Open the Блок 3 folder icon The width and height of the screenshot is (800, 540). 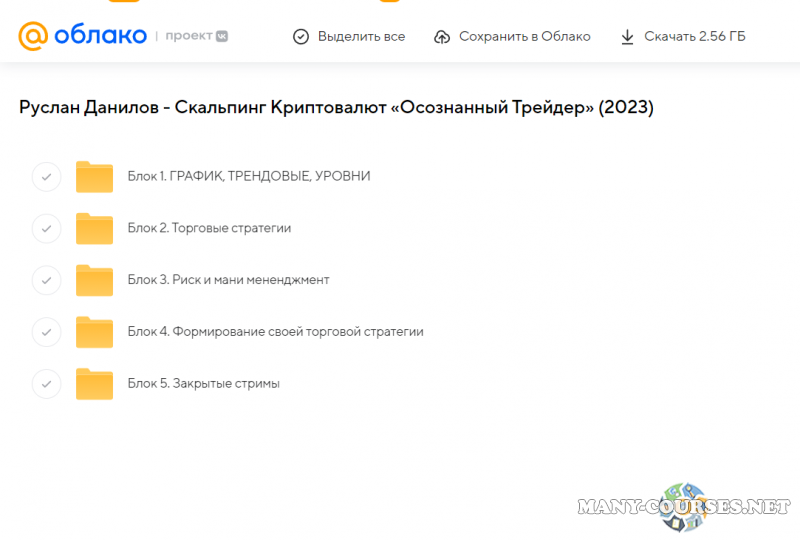pos(95,281)
